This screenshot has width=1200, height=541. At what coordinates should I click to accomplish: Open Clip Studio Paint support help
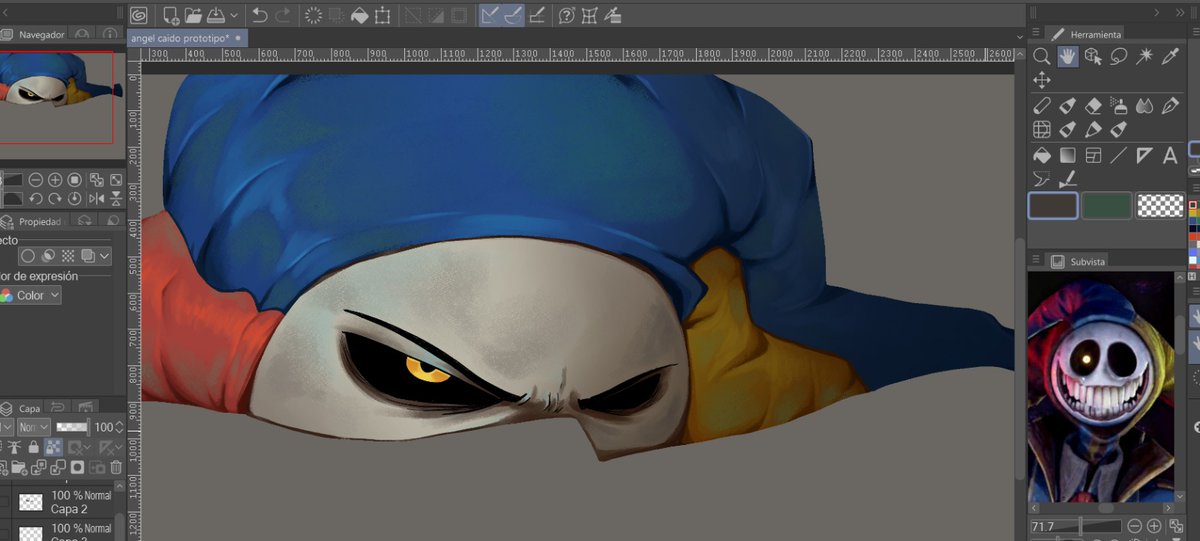point(567,15)
